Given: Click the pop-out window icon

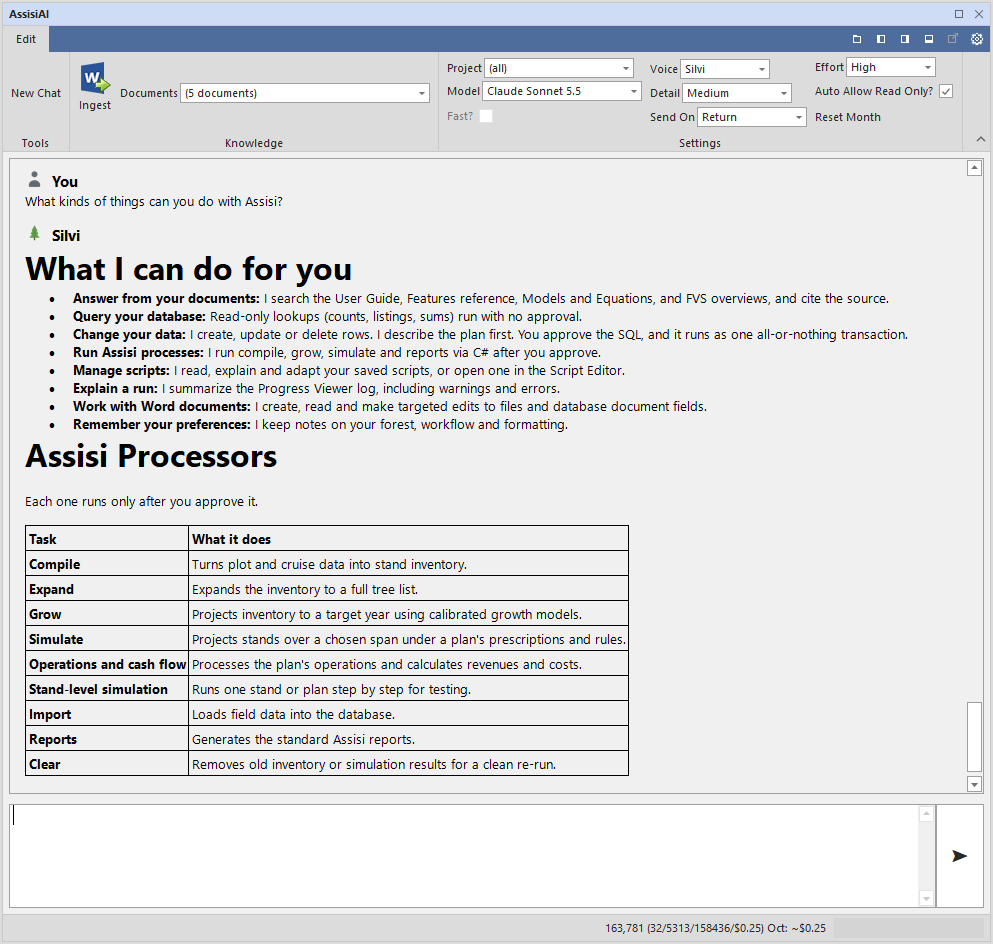Looking at the screenshot, I should pos(952,39).
